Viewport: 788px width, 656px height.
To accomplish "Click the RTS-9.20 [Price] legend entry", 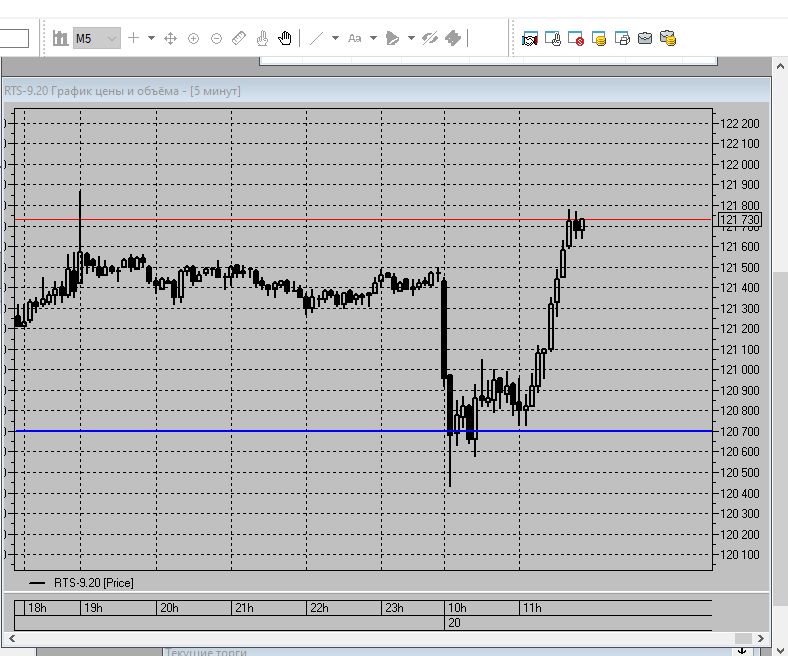I will tap(82, 583).
